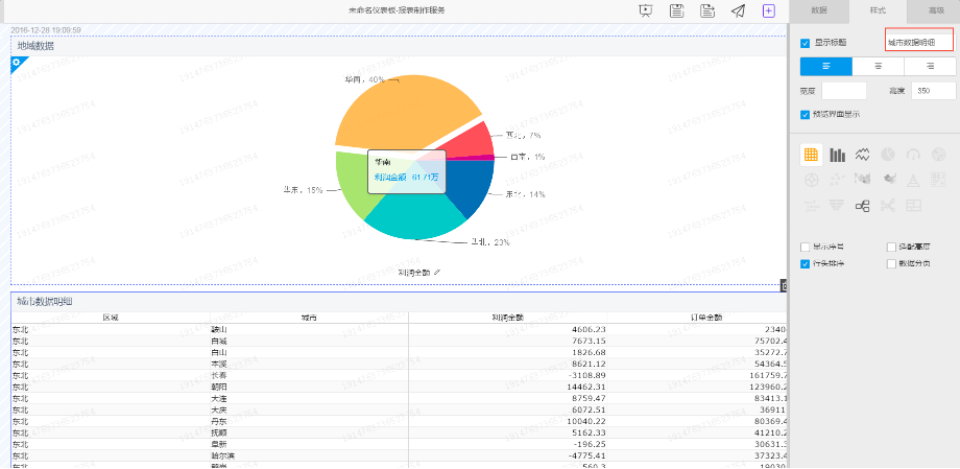Click the purple add widget icon
This screenshot has height=469, width=960.
769,11
